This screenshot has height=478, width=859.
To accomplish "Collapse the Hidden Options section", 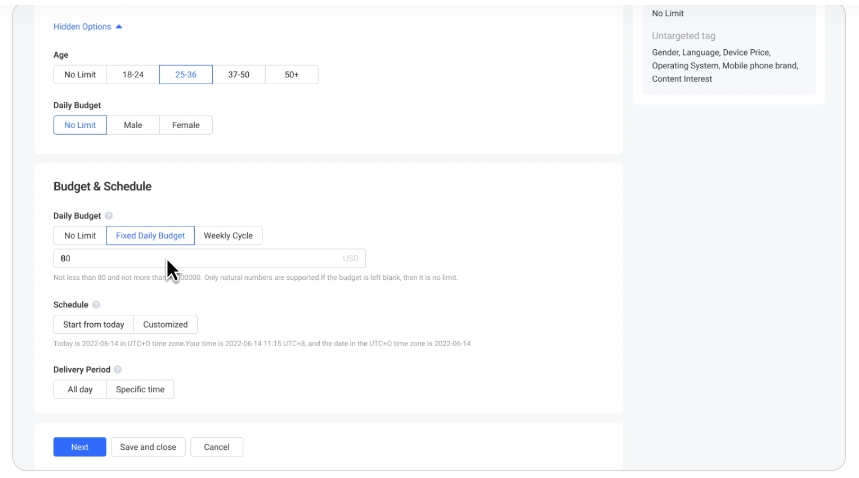I will pyautogui.click(x=87, y=27).
